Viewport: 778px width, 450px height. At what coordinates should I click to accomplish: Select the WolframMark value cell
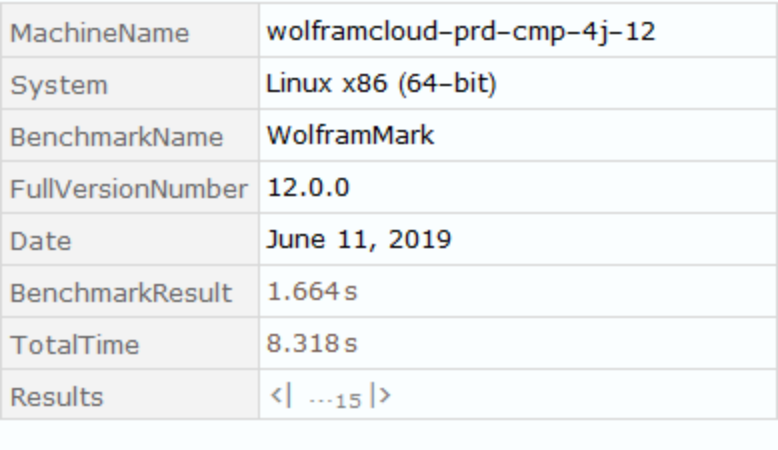tap(350, 136)
